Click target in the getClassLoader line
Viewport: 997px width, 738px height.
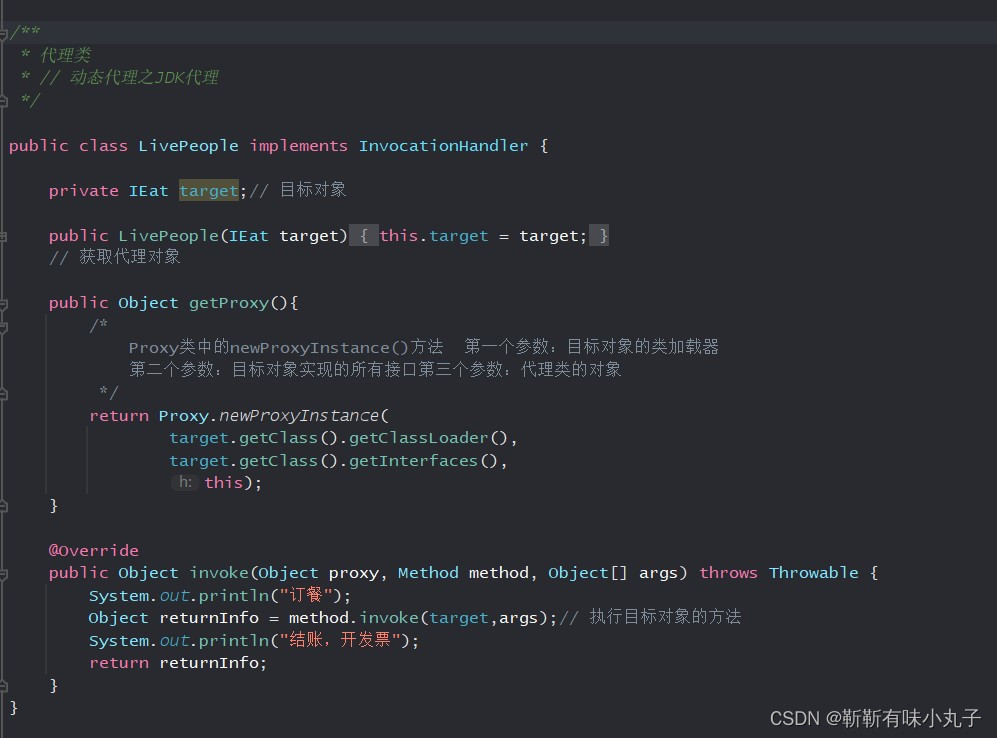[x=198, y=438]
